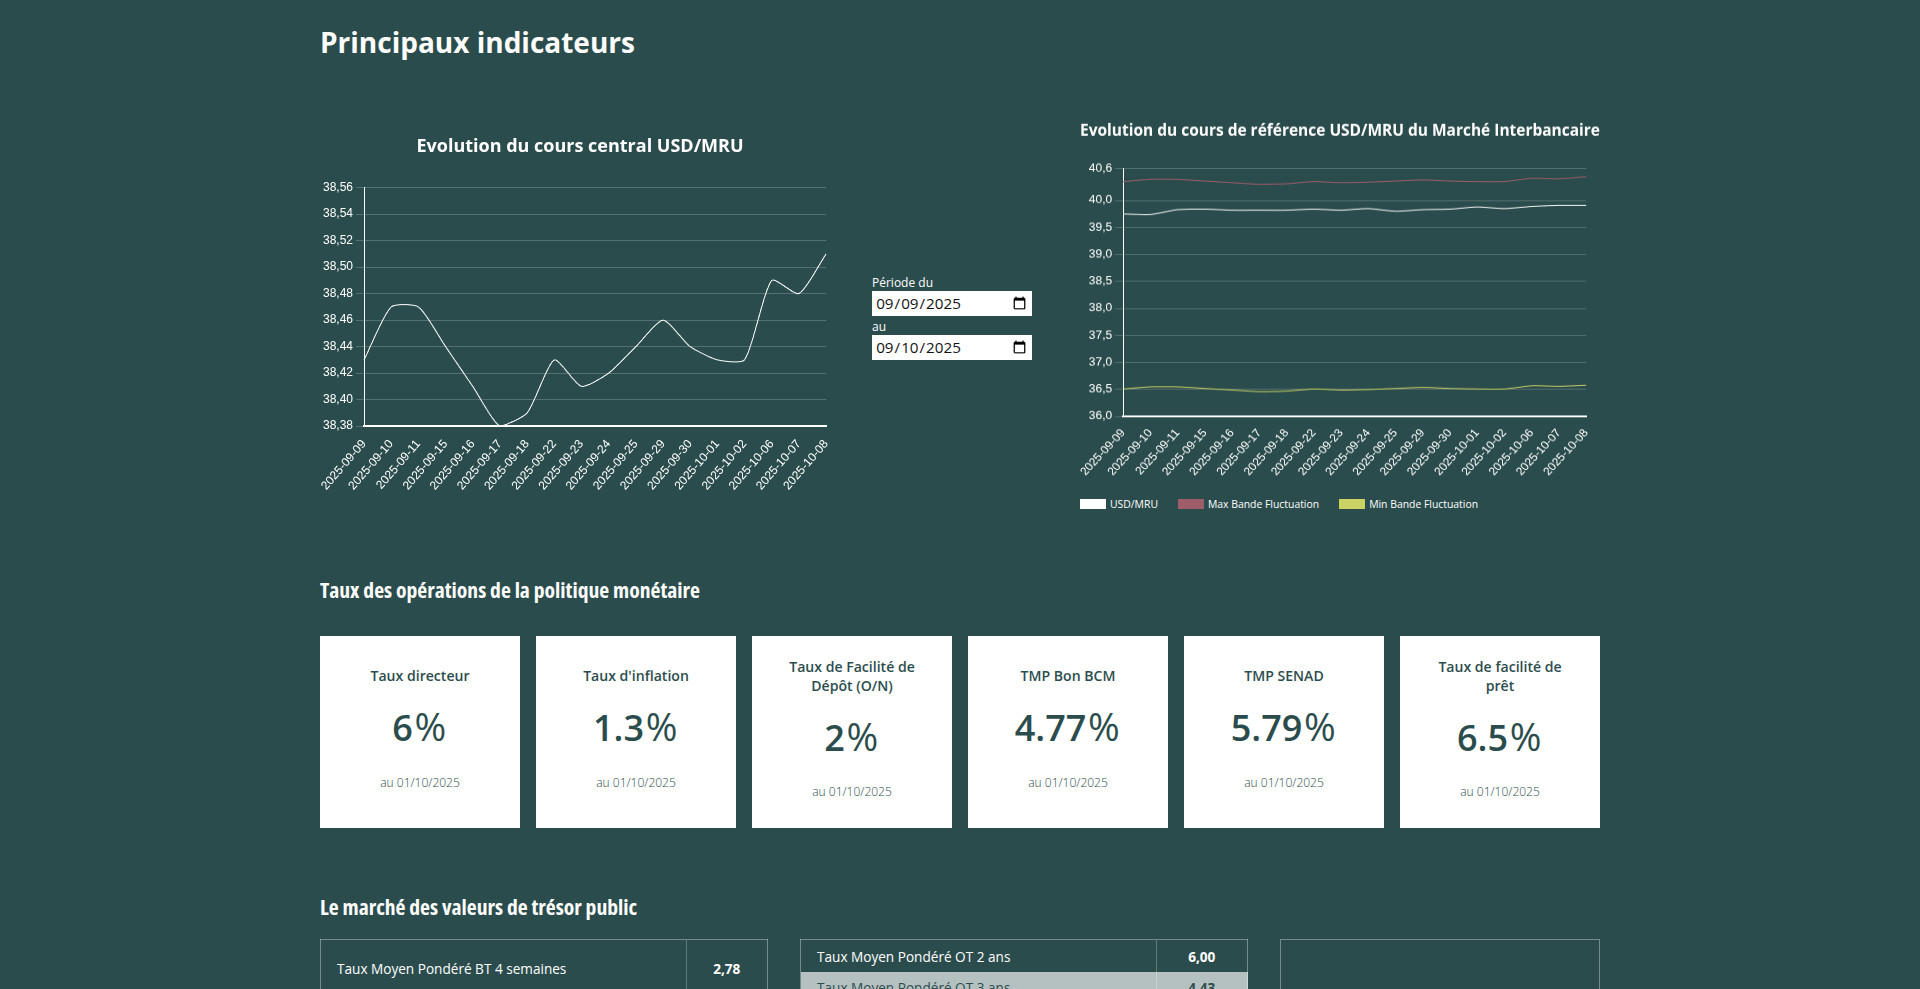Open the TMP Bon BCM 4.77% card

click(x=1068, y=731)
